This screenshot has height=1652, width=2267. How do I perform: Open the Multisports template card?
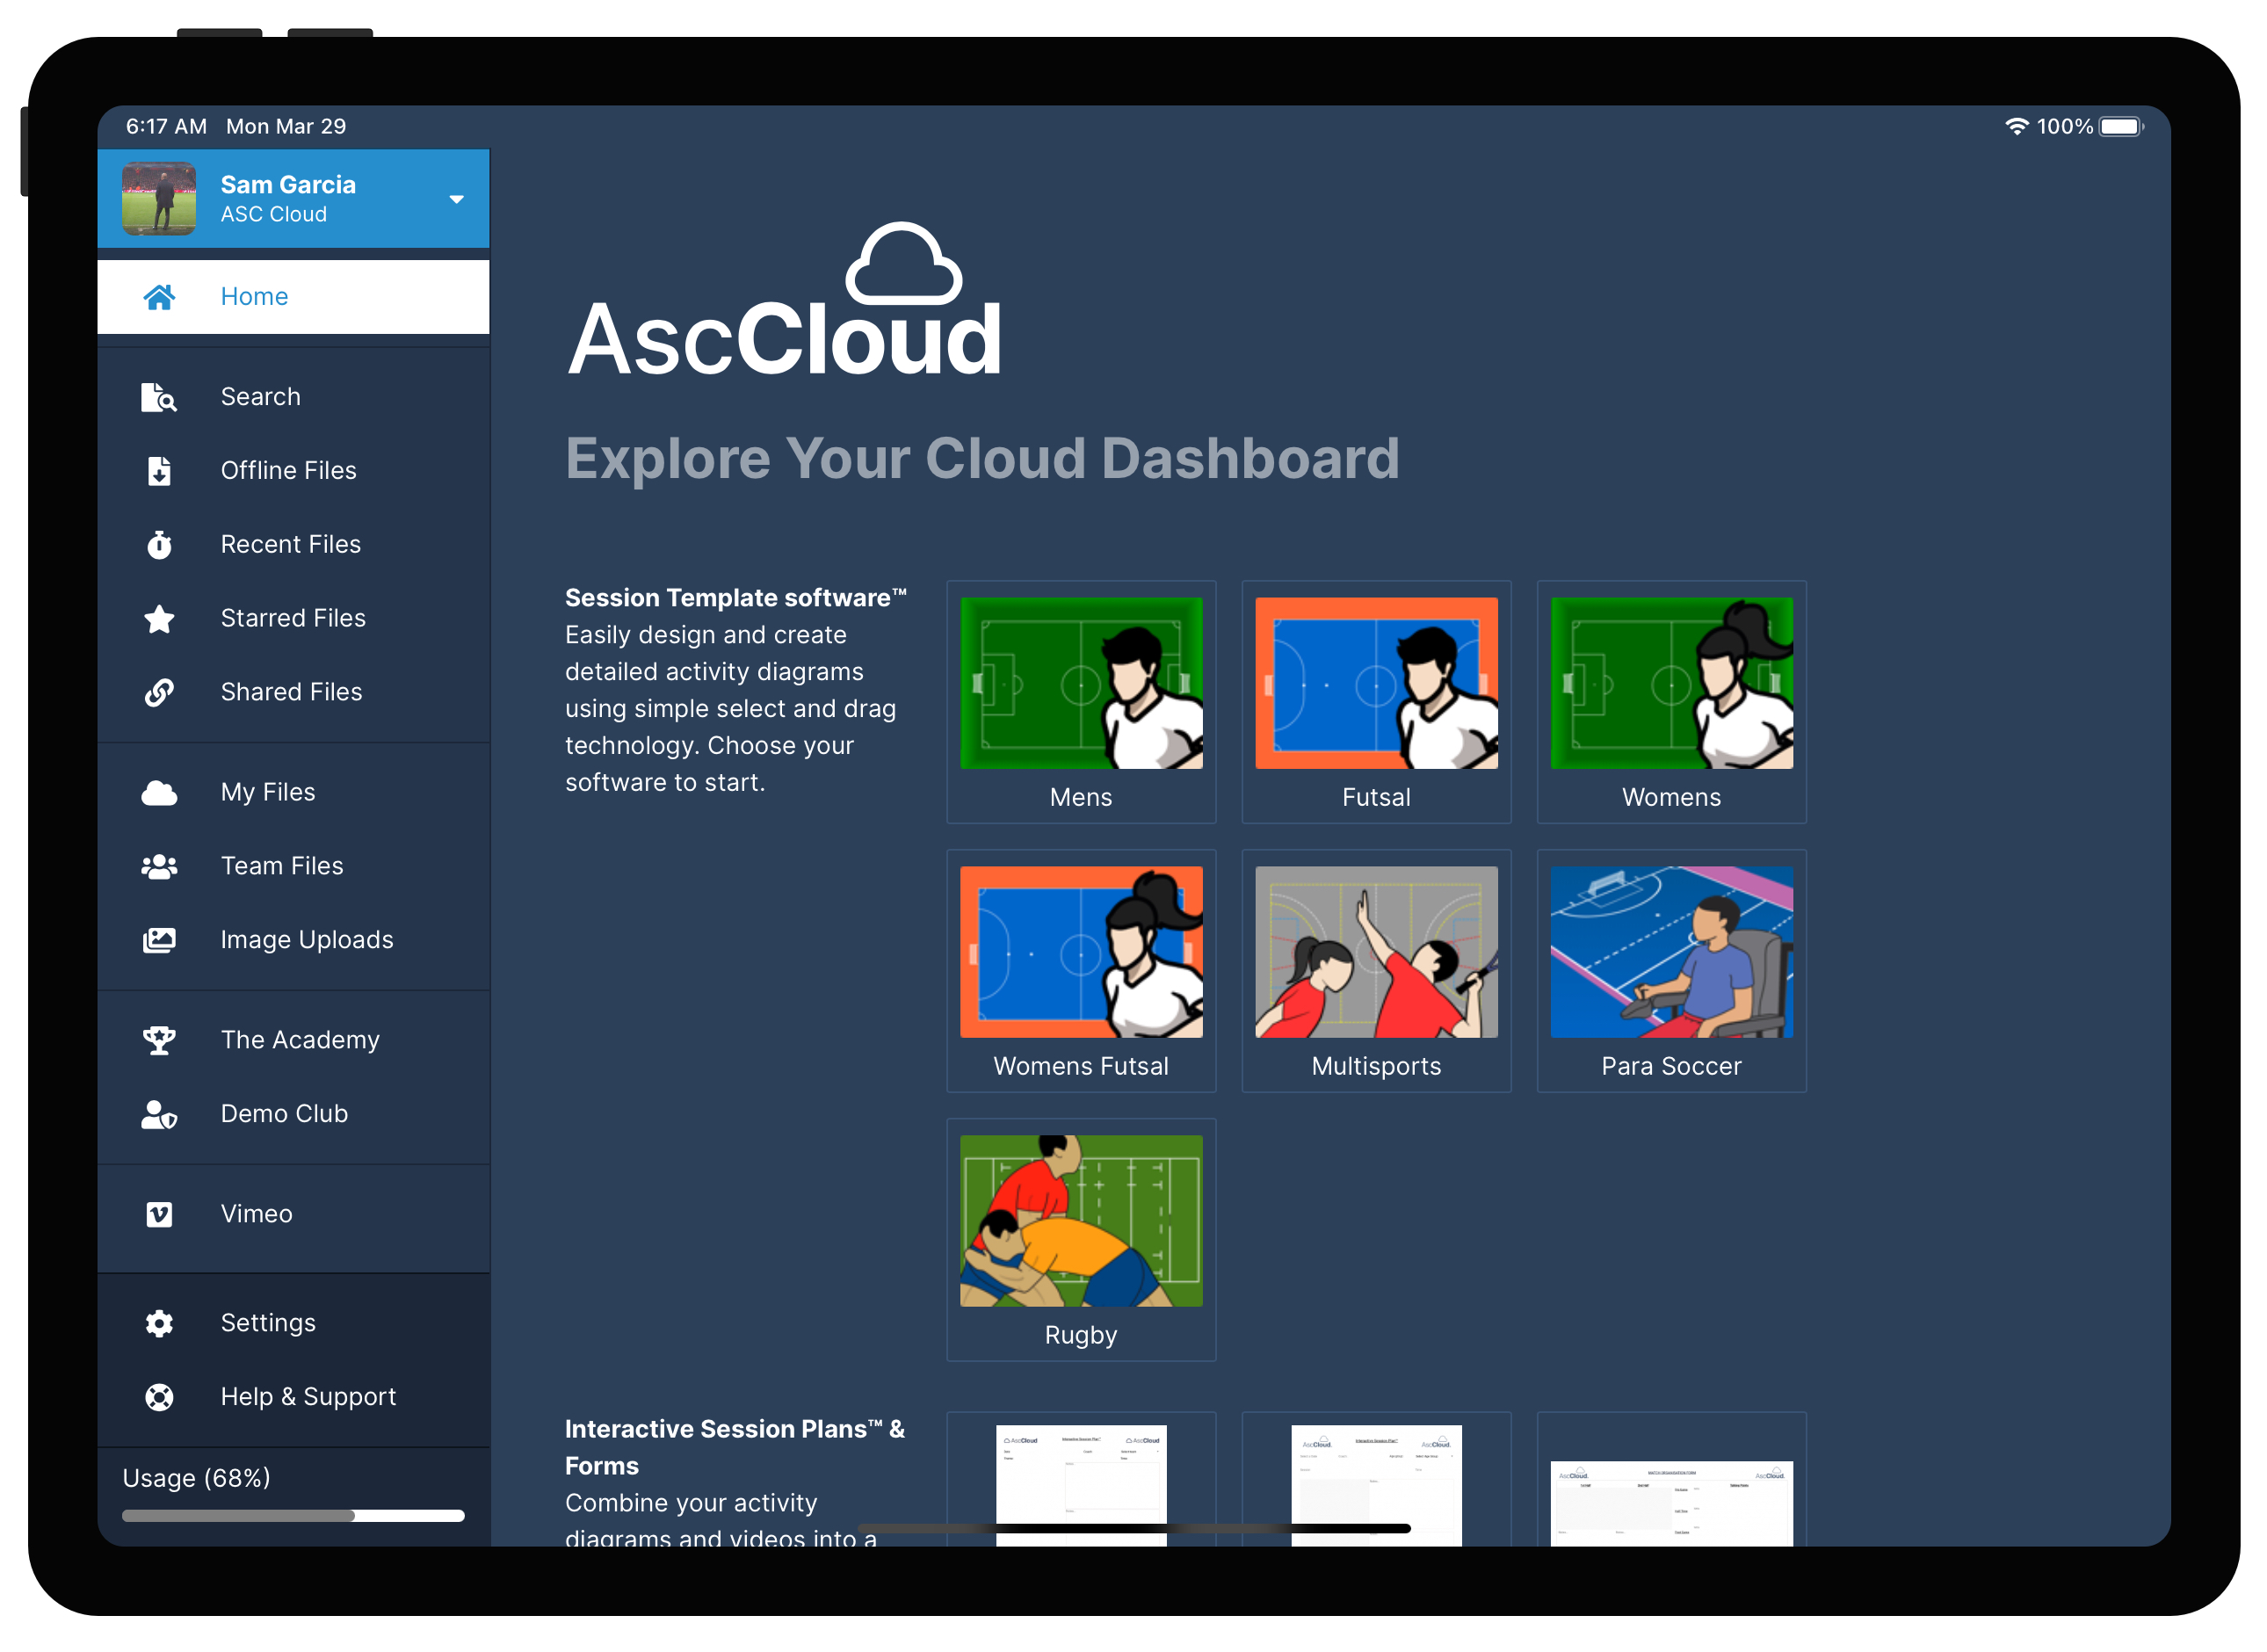pyautogui.click(x=1376, y=972)
